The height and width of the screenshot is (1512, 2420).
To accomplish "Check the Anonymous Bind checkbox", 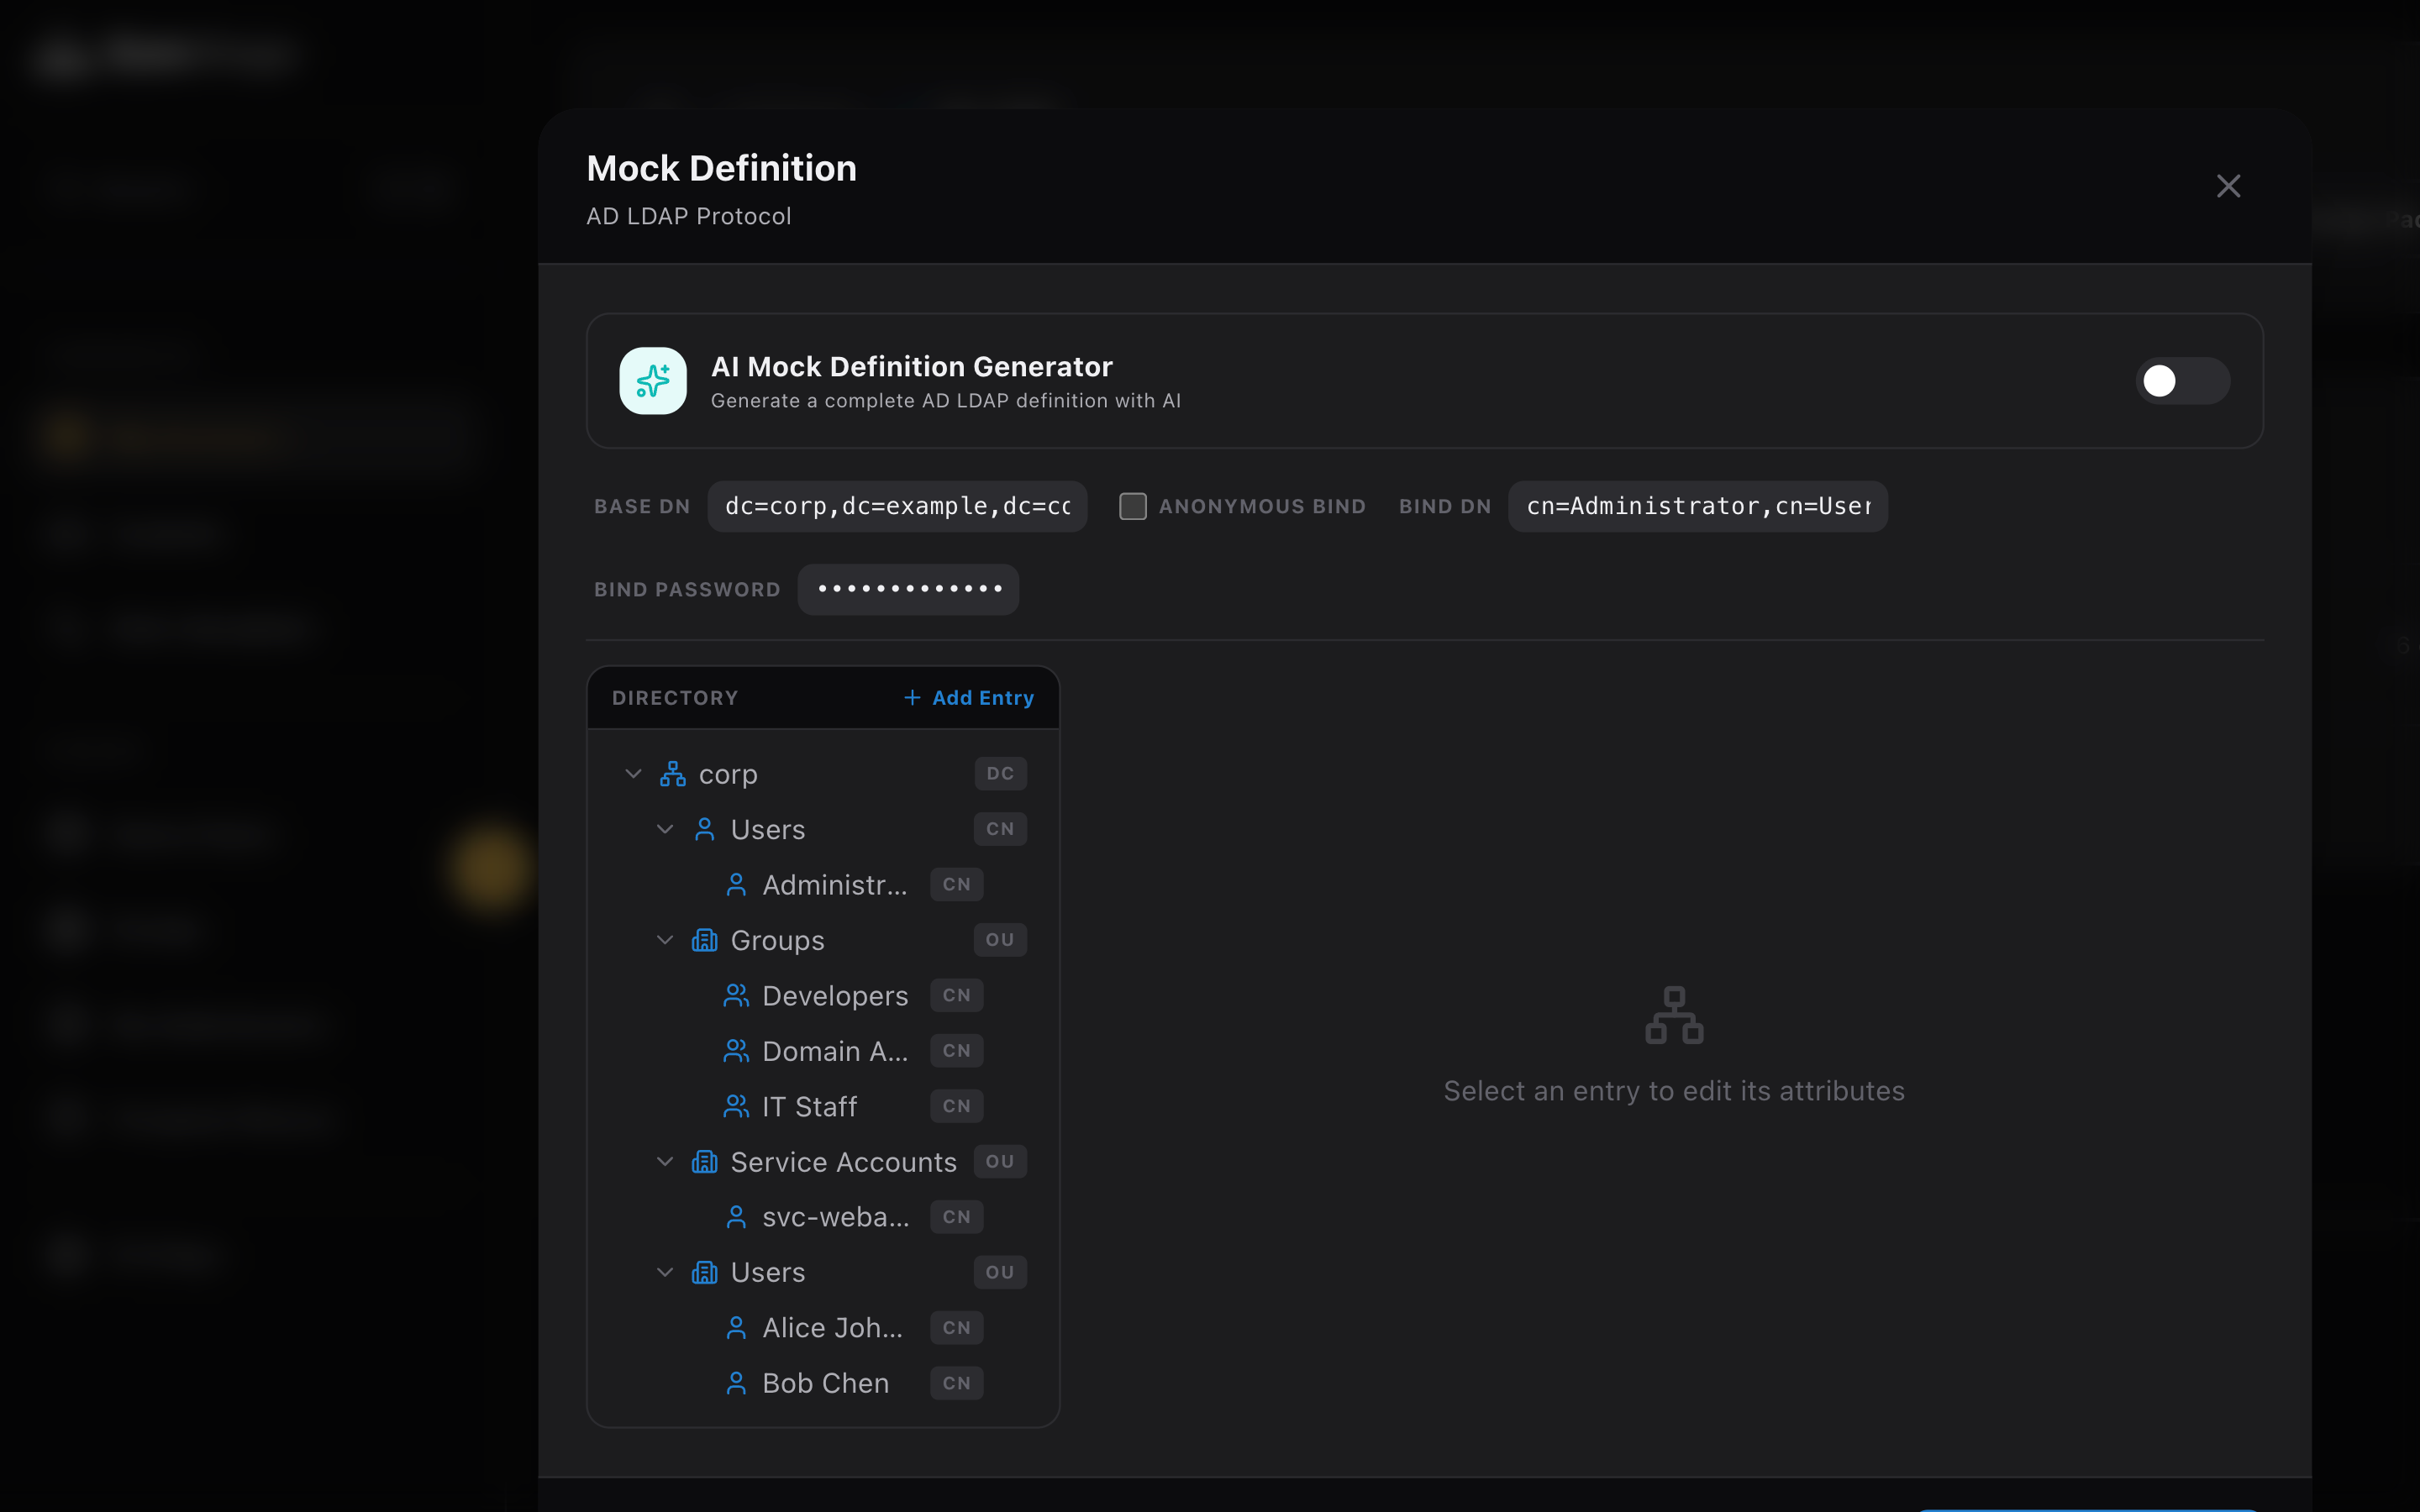I will click(1132, 506).
